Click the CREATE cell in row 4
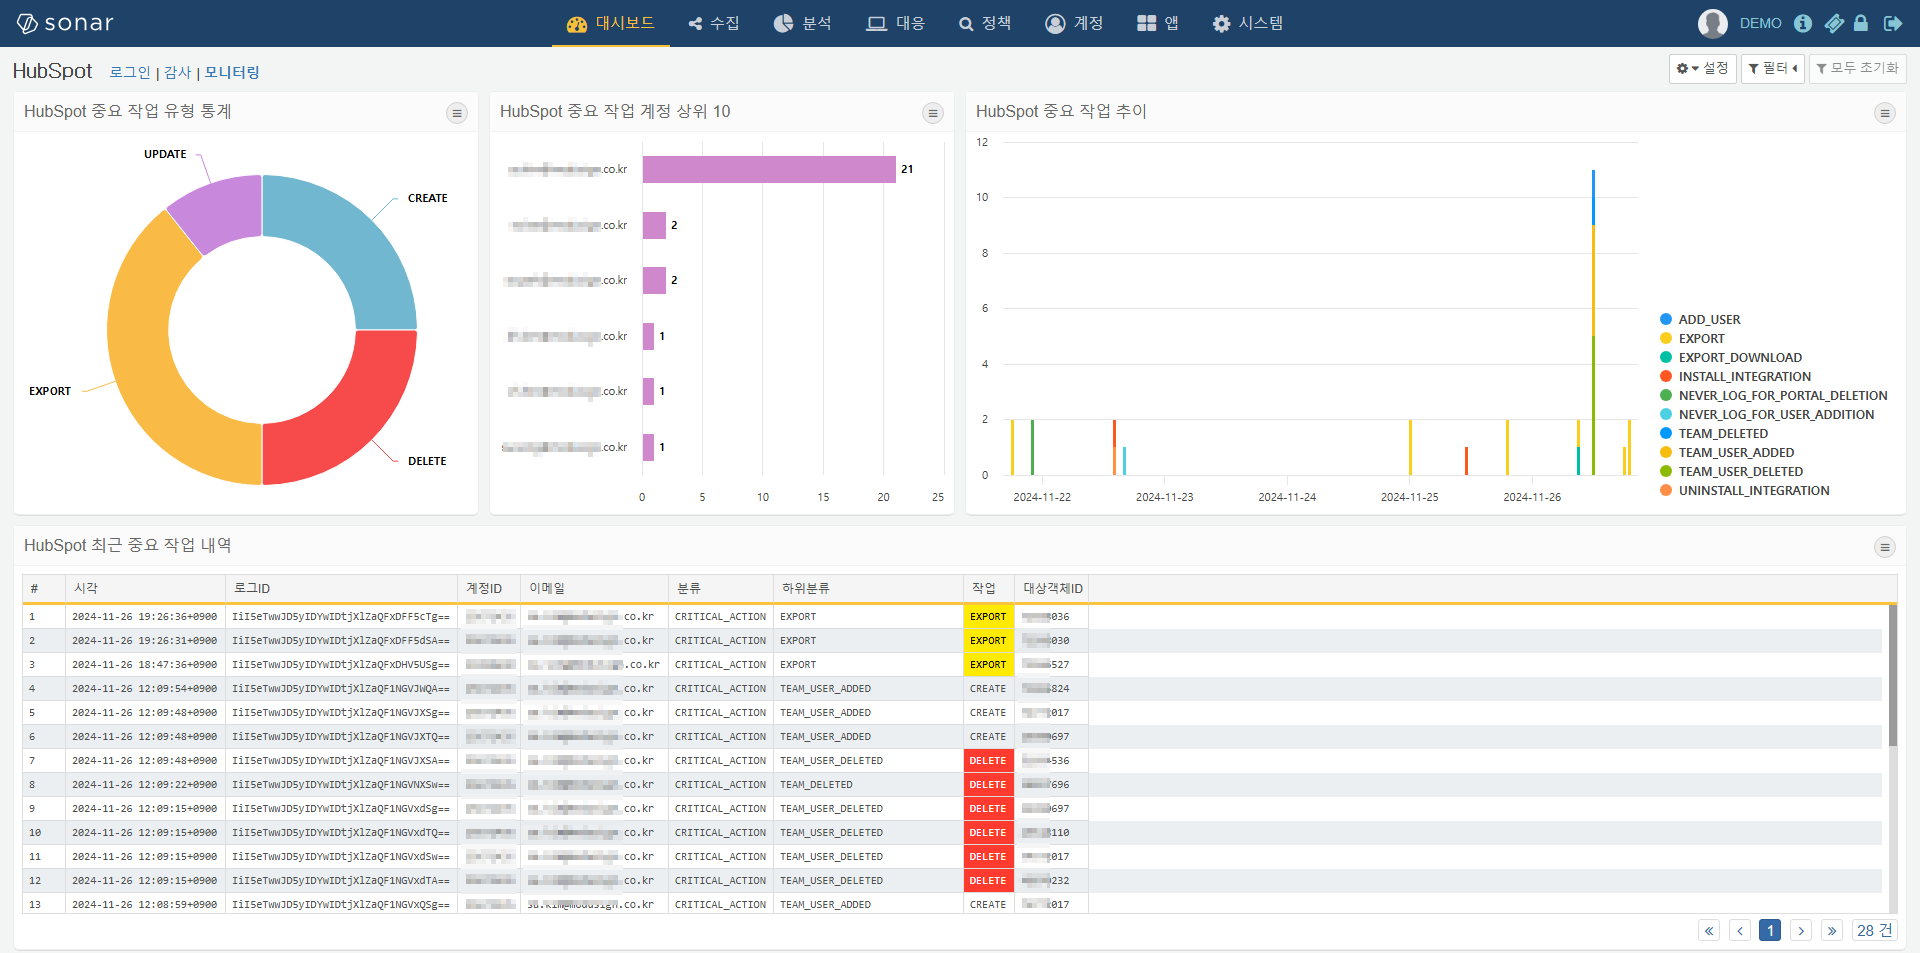Image resolution: width=1920 pixels, height=953 pixels. tap(988, 689)
